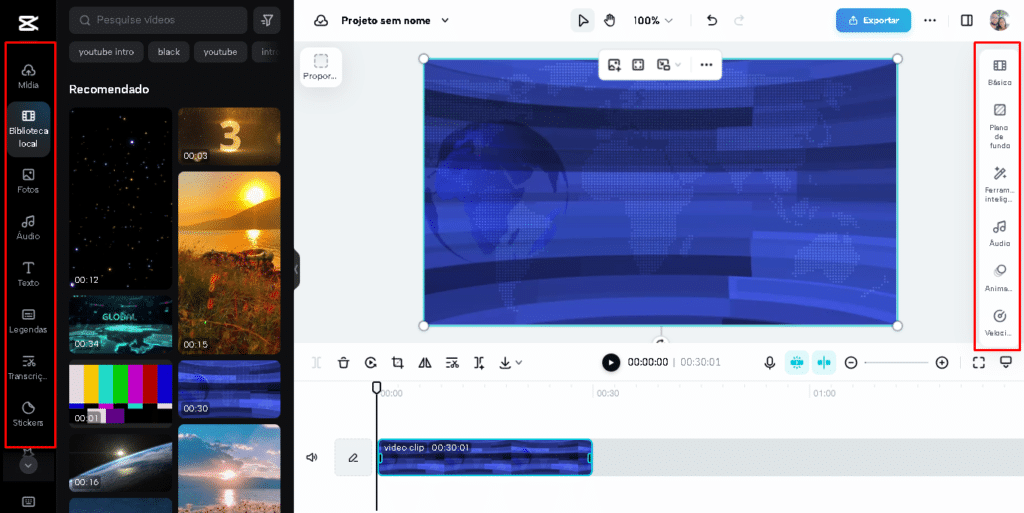This screenshot has height=513, width=1024.
Task: Open the Velocidade properties tab
Action: (999, 323)
